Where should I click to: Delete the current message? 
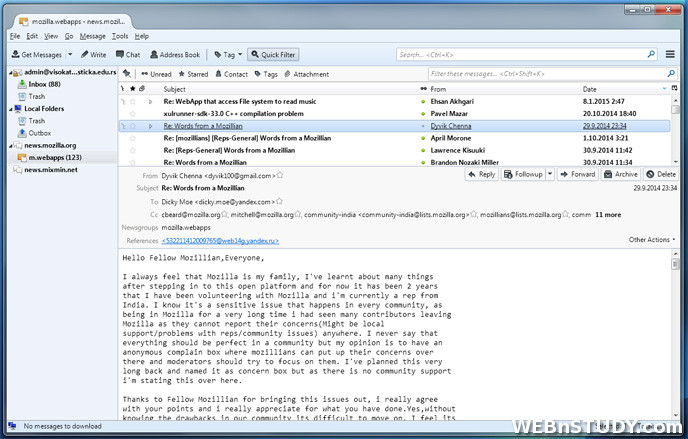pos(661,174)
